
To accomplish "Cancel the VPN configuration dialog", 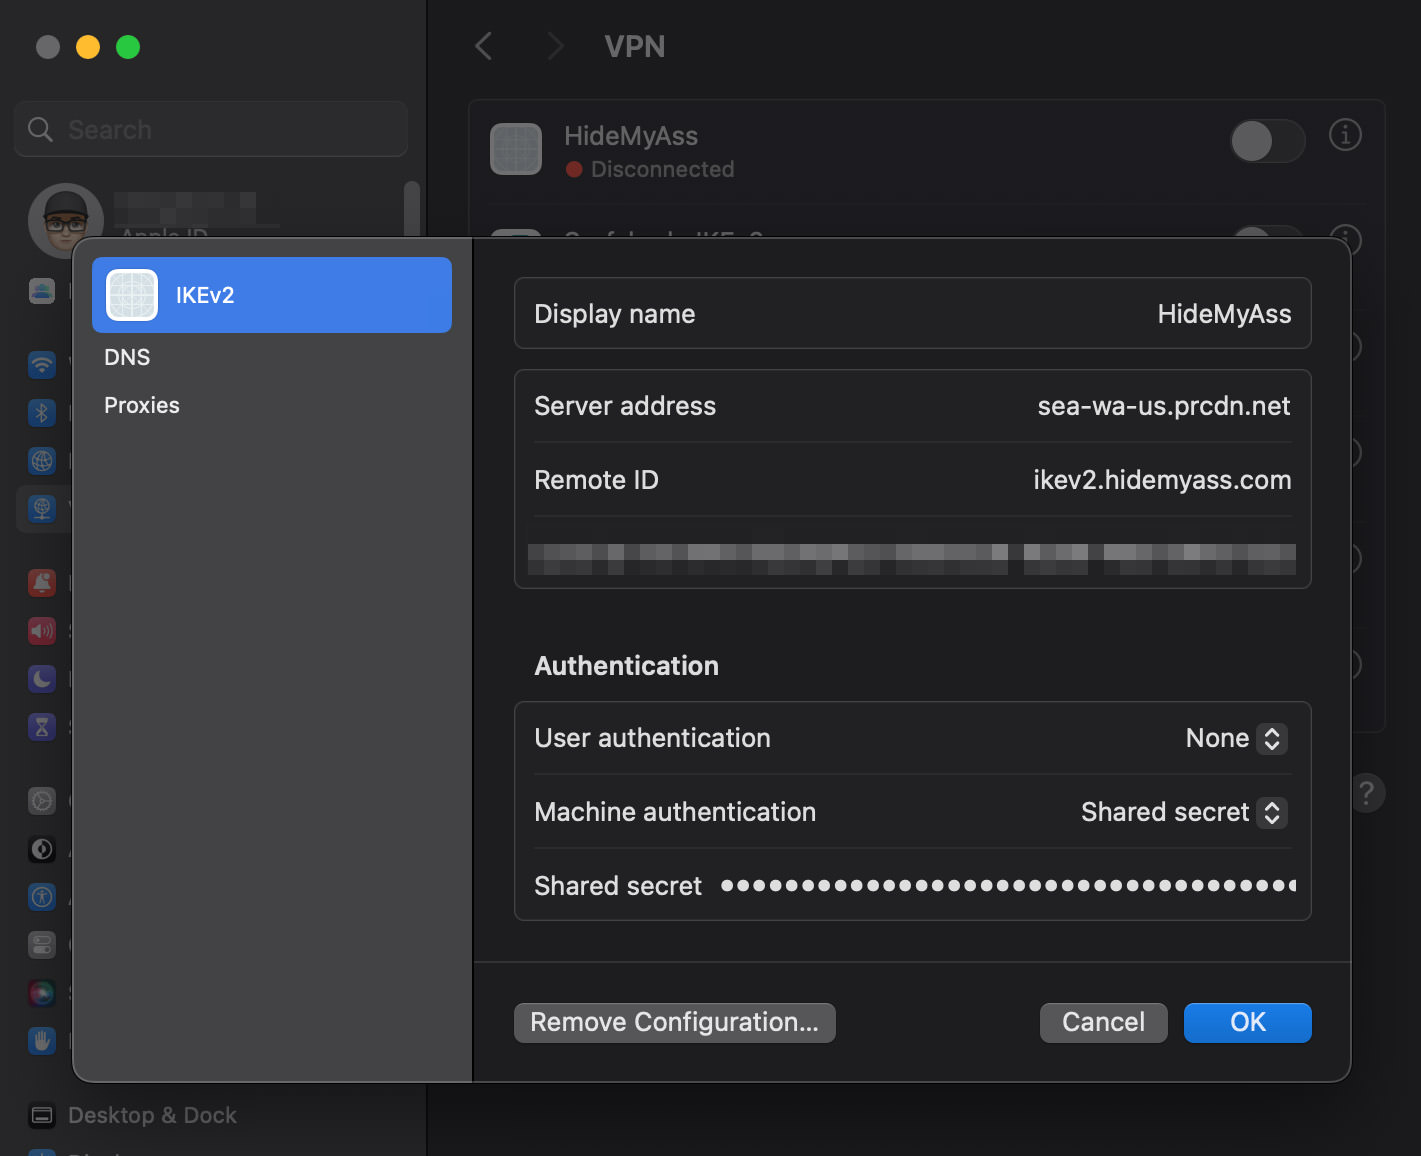I will [x=1103, y=1023].
